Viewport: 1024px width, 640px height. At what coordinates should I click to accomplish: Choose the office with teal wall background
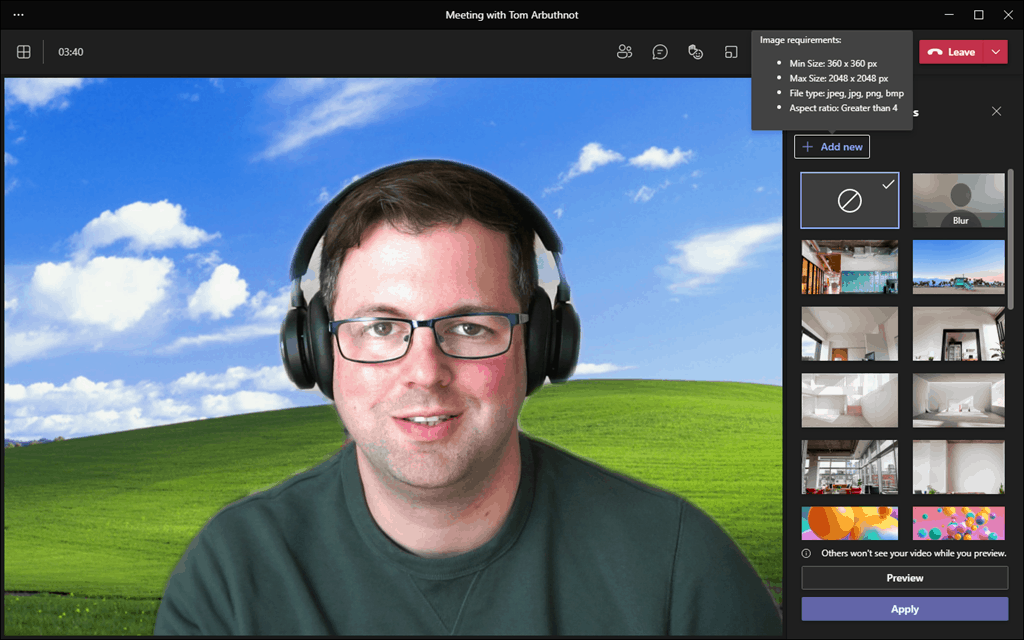point(849,267)
